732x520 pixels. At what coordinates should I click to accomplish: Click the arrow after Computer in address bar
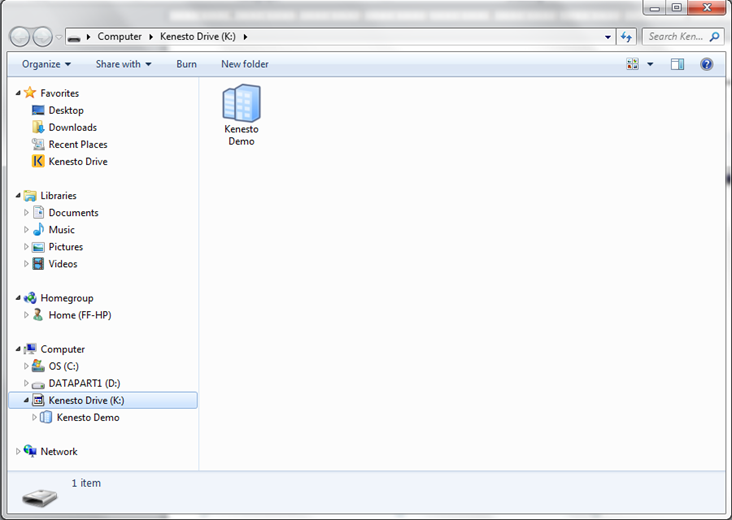pos(151,36)
